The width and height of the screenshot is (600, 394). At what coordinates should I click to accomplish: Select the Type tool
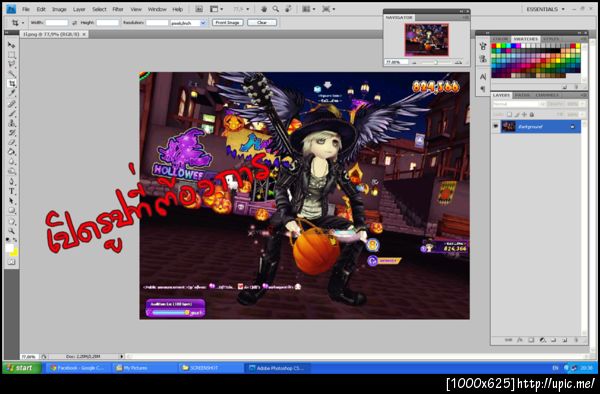coord(11,191)
